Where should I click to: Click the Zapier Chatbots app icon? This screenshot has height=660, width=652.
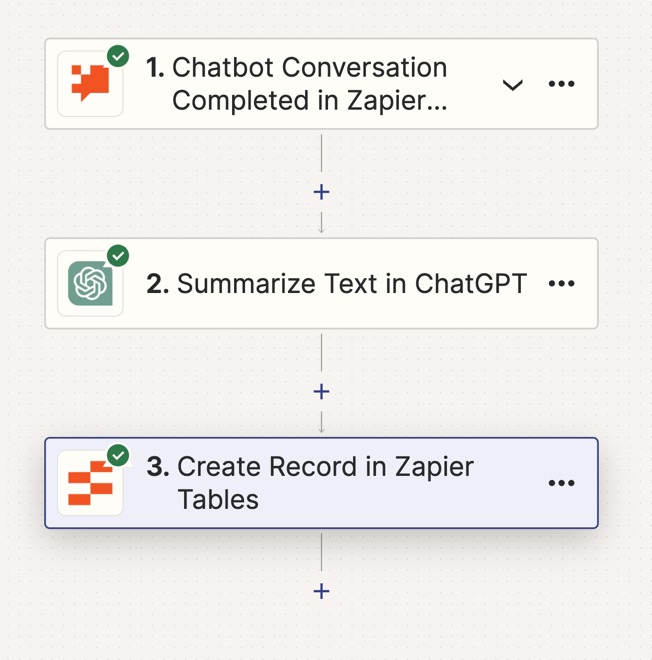tap(90, 84)
